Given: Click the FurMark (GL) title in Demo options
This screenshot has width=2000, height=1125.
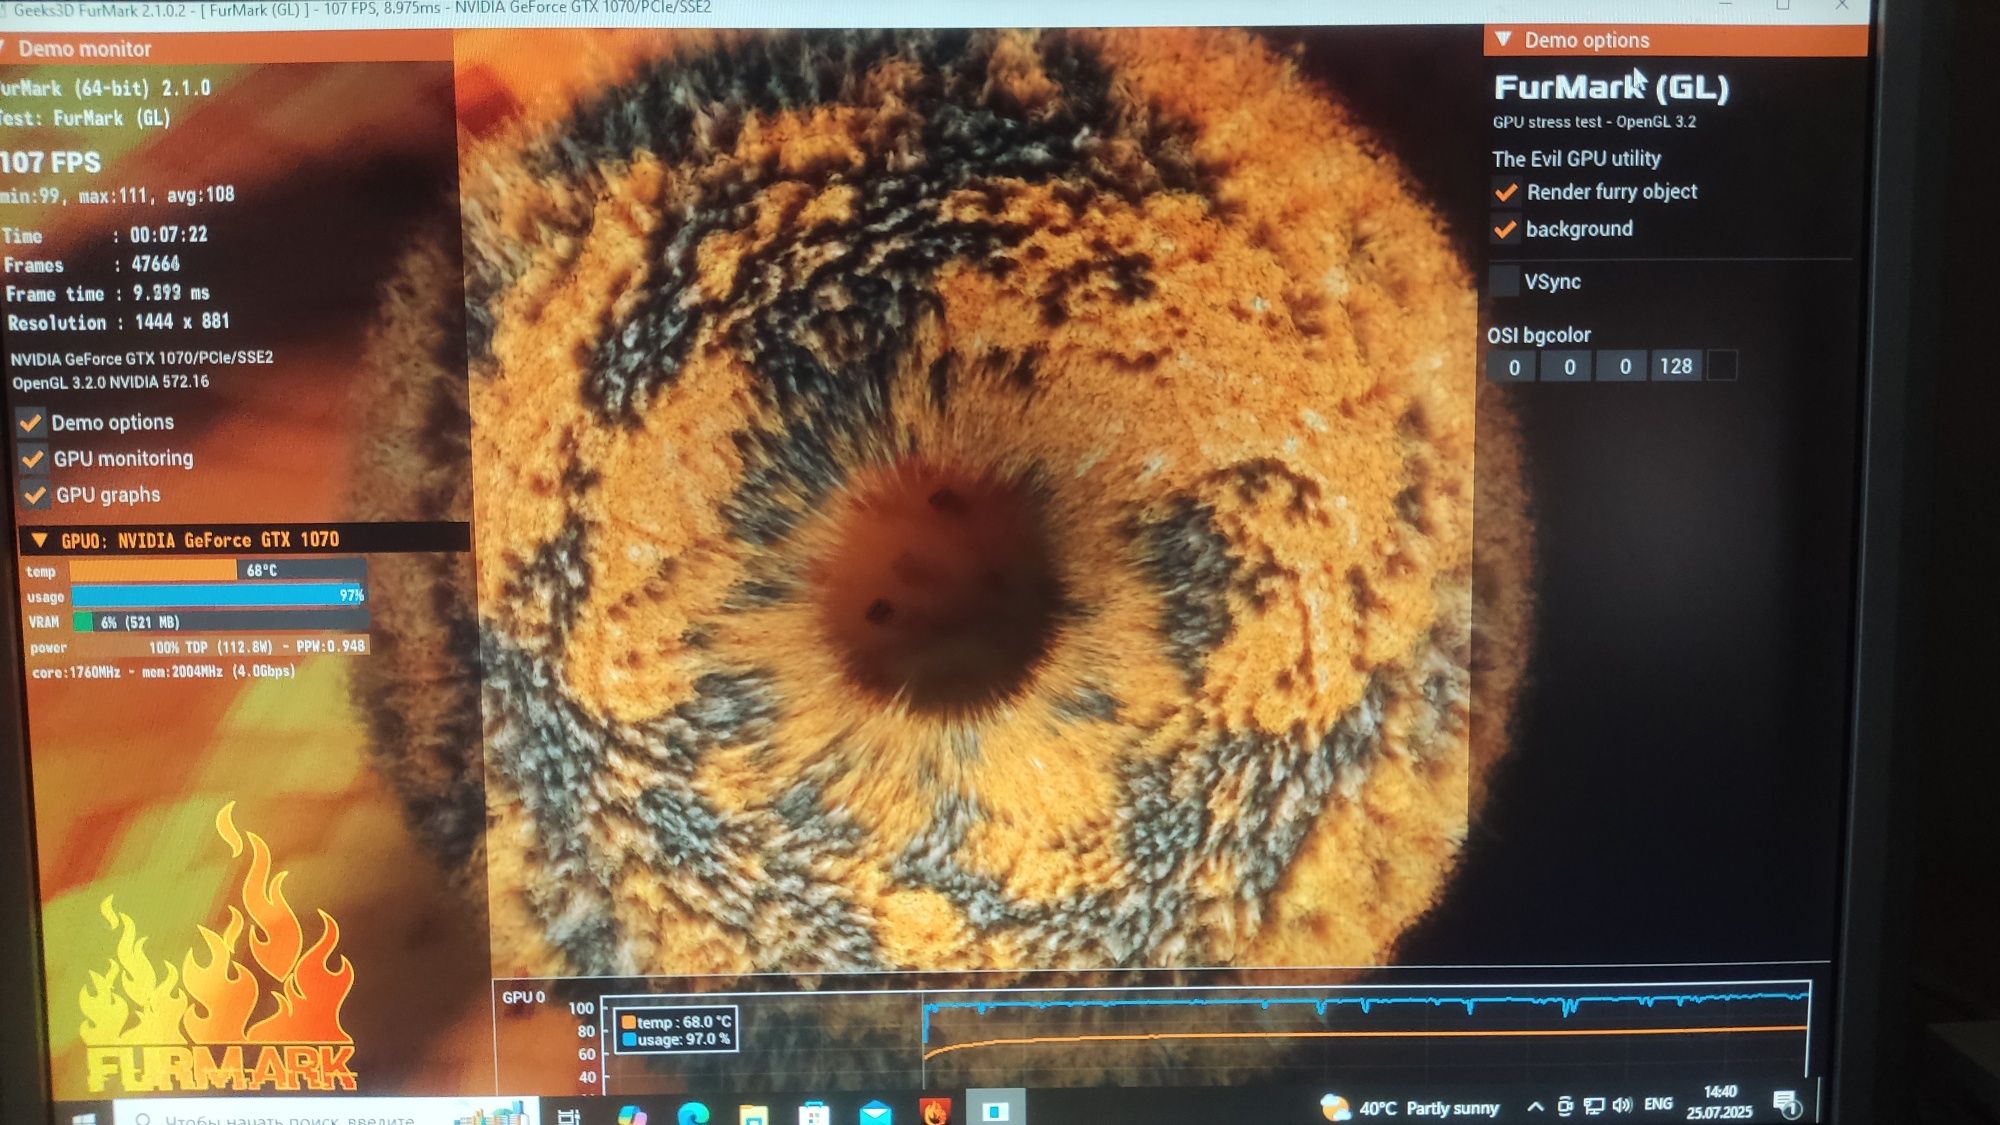Looking at the screenshot, I should pyautogui.click(x=1611, y=88).
